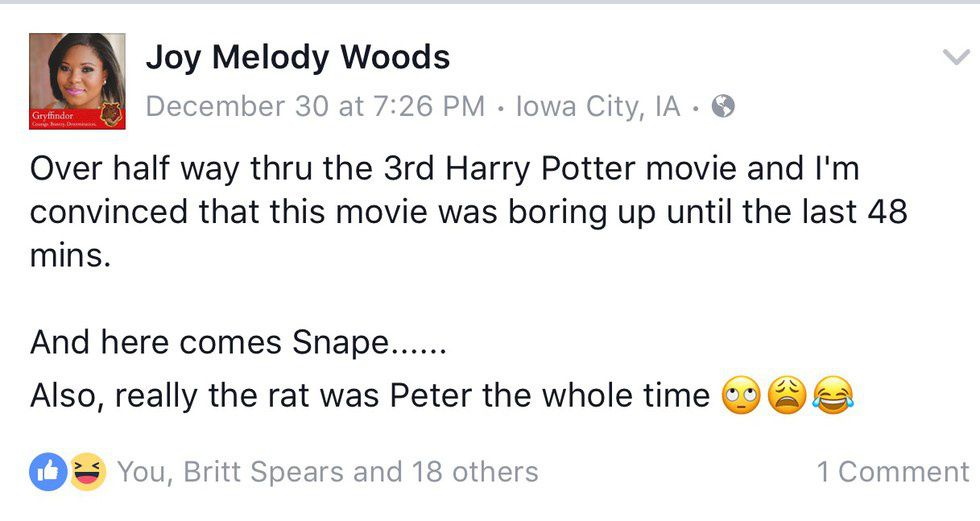
Task: Click the globe public audience icon
Action: pyautogui.click(x=723, y=106)
